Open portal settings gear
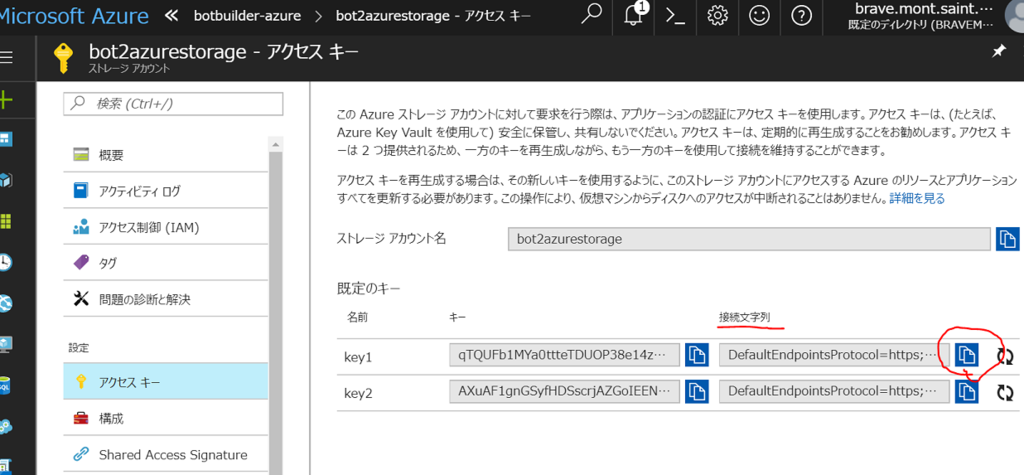The height and width of the screenshot is (475, 1024). (x=717, y=16)
